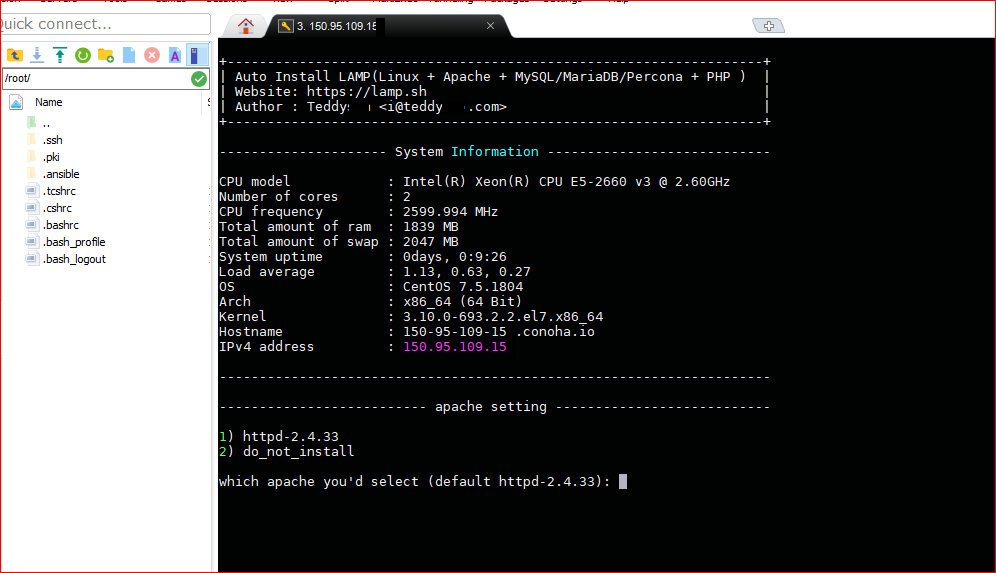Confirm /root/ path with green checkmark
This screenshot has height=573, width=996.
pos(199,79)
